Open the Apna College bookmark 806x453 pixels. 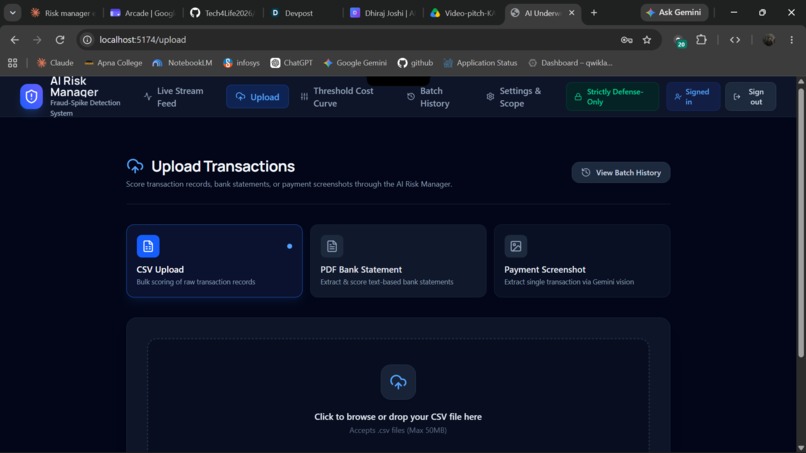(113, 63)
